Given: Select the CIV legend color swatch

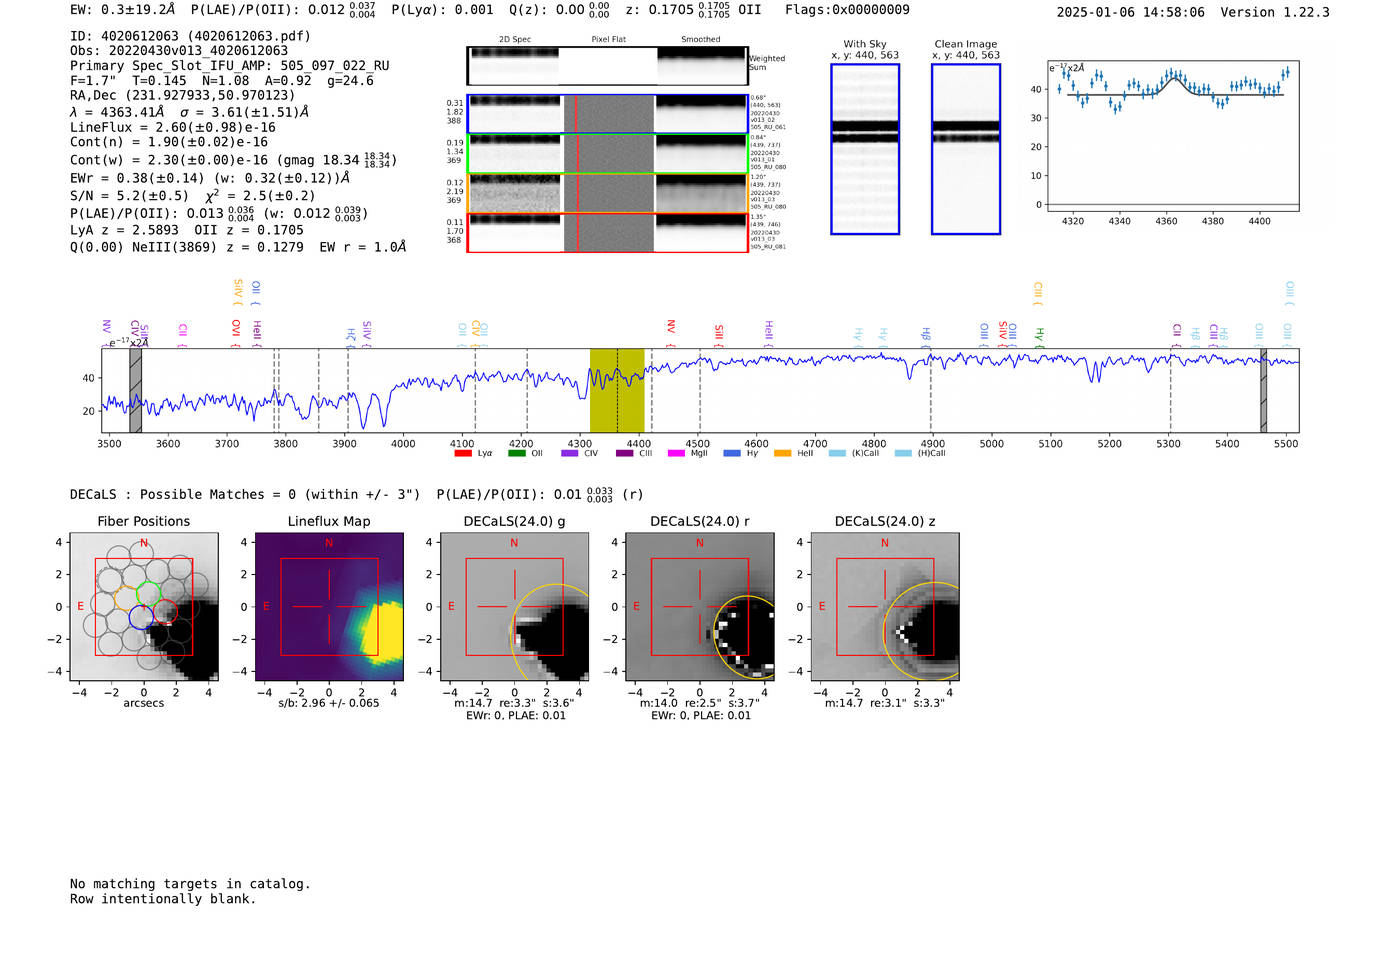Looking at the screenshot, I should pyautogui.click(x=570, y=453).
